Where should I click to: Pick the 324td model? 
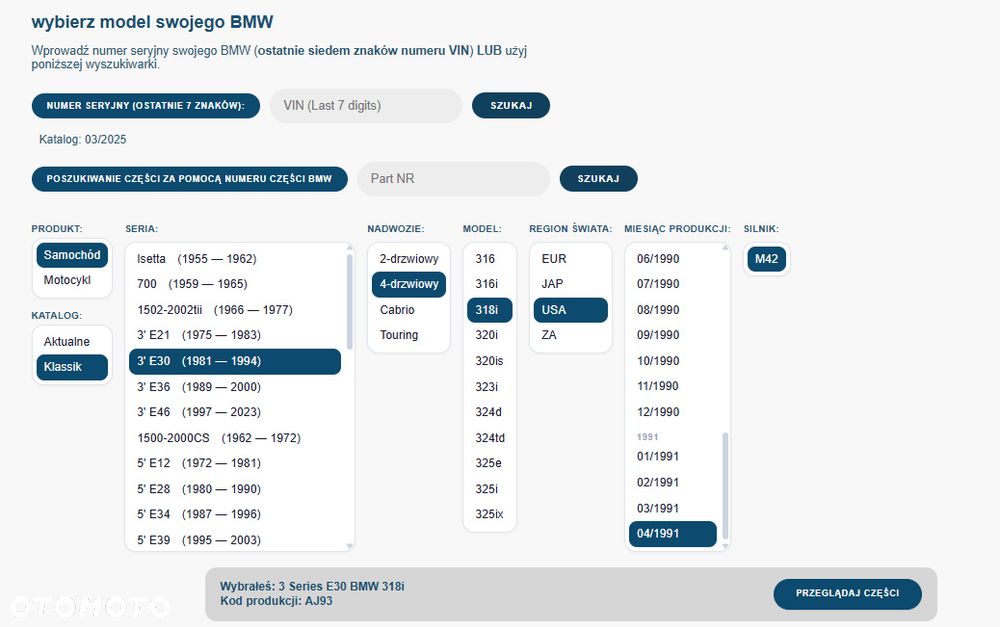pyautogui.click(x=489, y=438)
